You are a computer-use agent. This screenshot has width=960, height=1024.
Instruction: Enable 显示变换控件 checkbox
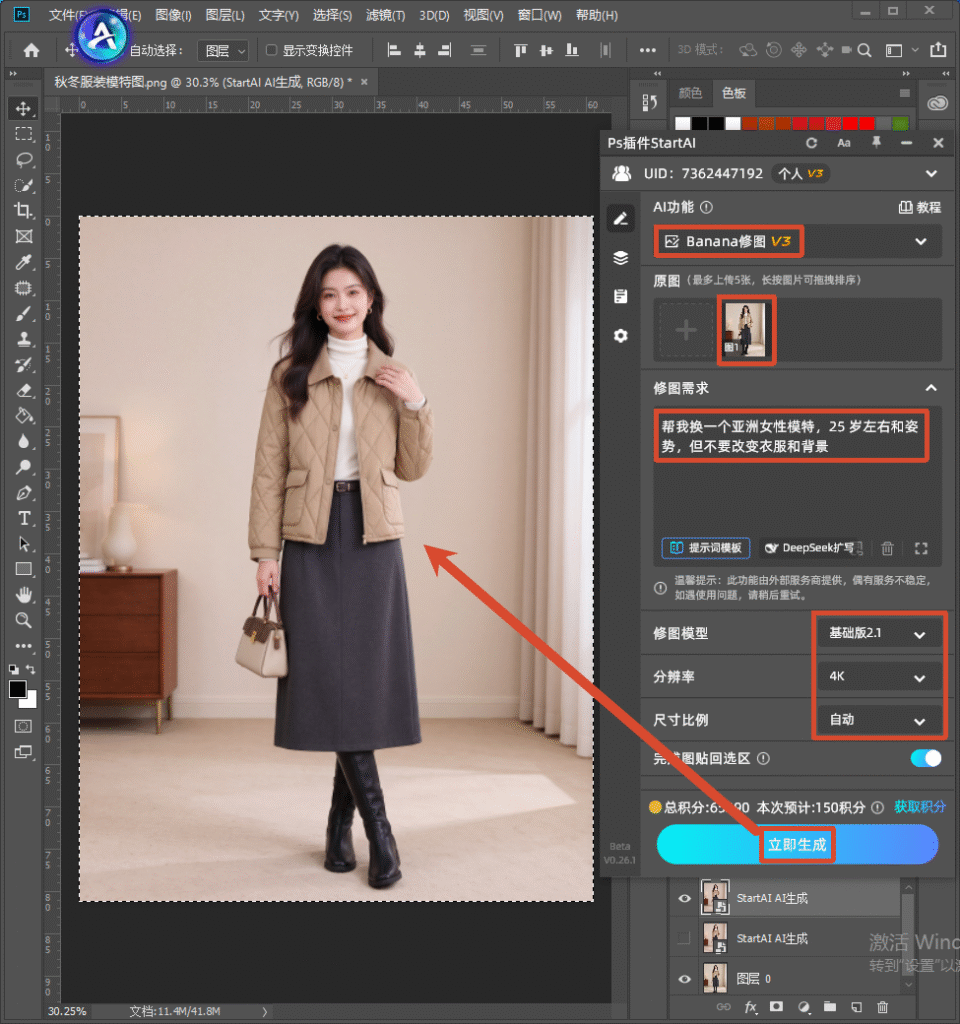pos(272,50)
